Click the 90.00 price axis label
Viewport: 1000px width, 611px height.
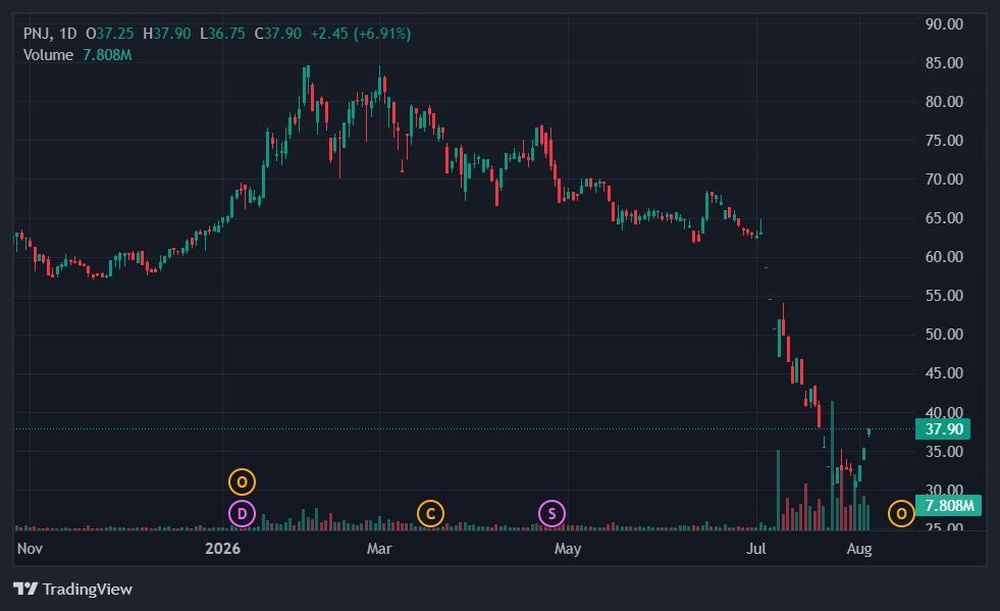click(x=944, y=24)
